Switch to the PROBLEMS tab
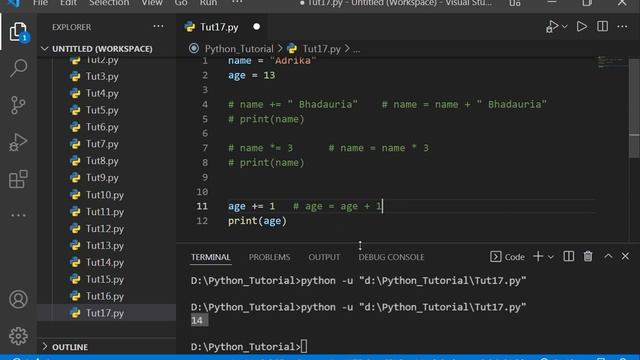The height and width of the screenshot is (360, 640). click(x=269, y=257)
